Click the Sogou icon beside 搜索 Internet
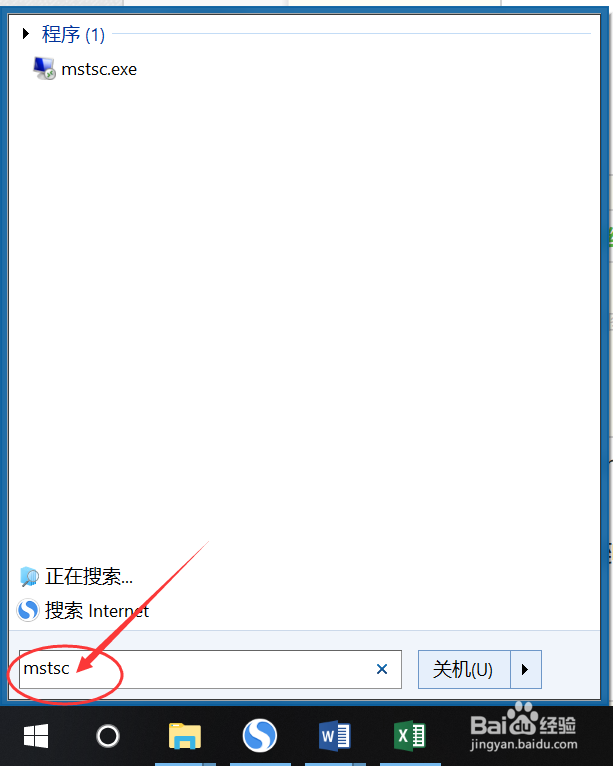Screen dimensions: 613x766 pyautogui.click(x=28, y=611)
